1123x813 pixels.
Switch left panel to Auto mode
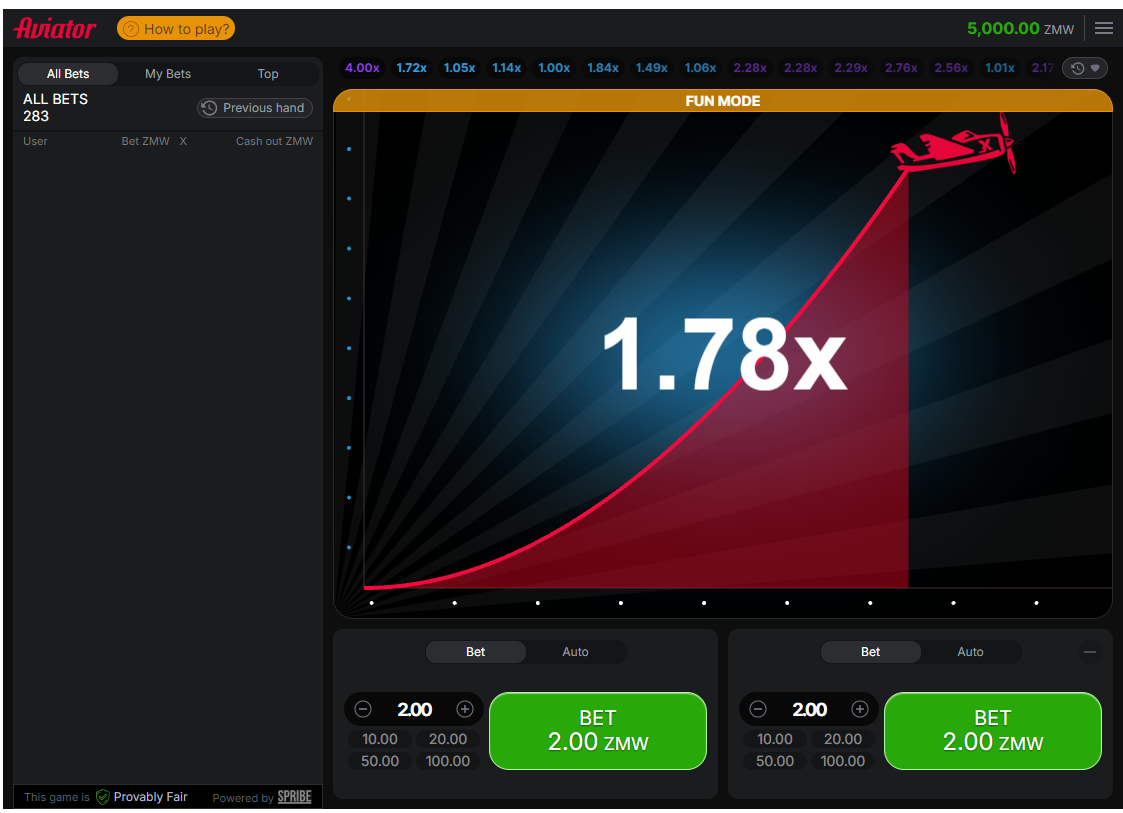tap(575, 652)
